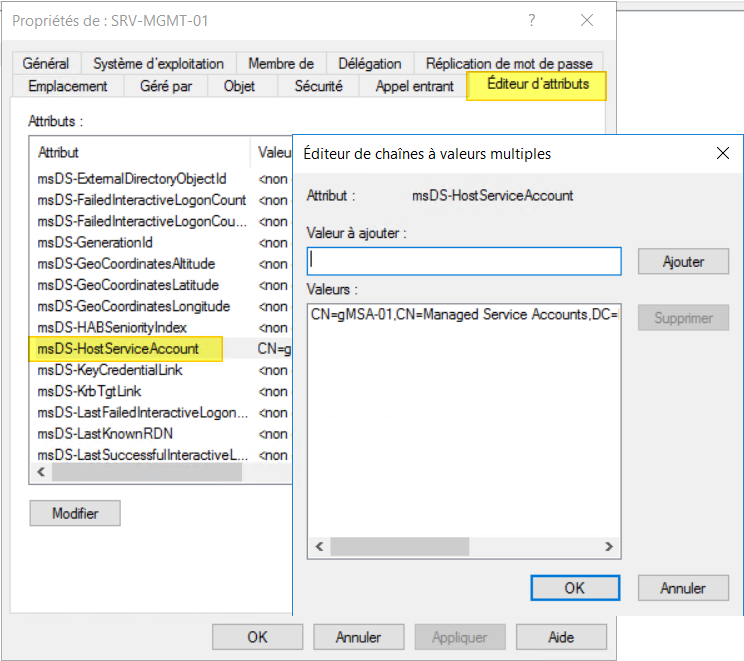The image size is (744, 661).
Task: Select the Membre de tab
Action: click(280, 63)
